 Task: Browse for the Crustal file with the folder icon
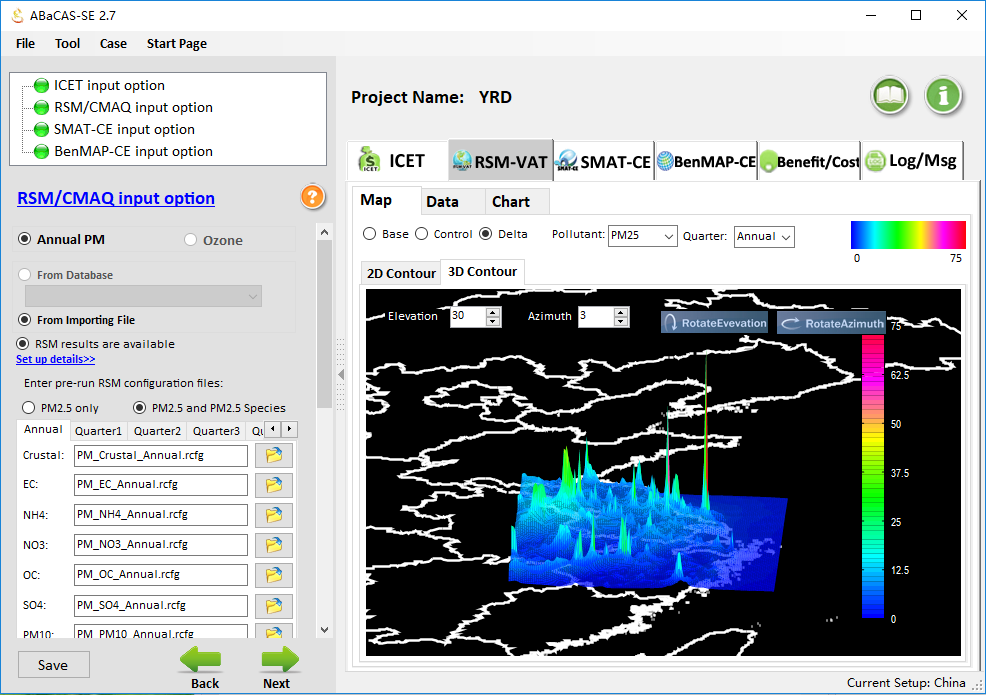[274, 456]
